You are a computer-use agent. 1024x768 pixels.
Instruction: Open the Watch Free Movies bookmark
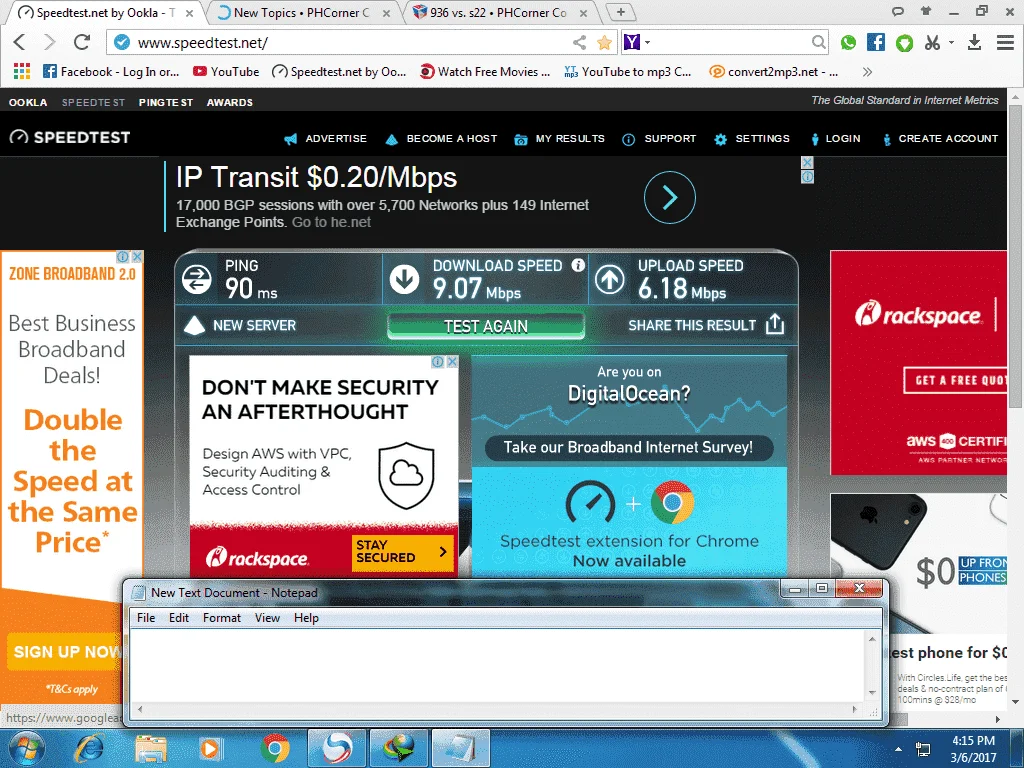pos(485,71)
